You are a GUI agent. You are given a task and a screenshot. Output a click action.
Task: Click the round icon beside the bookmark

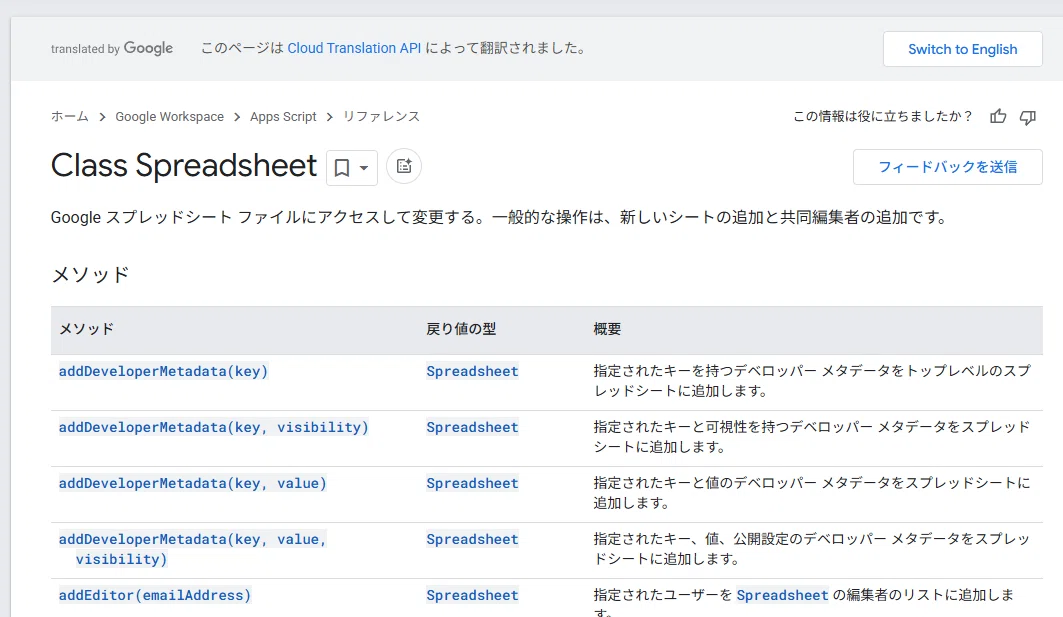pyautogui.click(x=404, y=166)
